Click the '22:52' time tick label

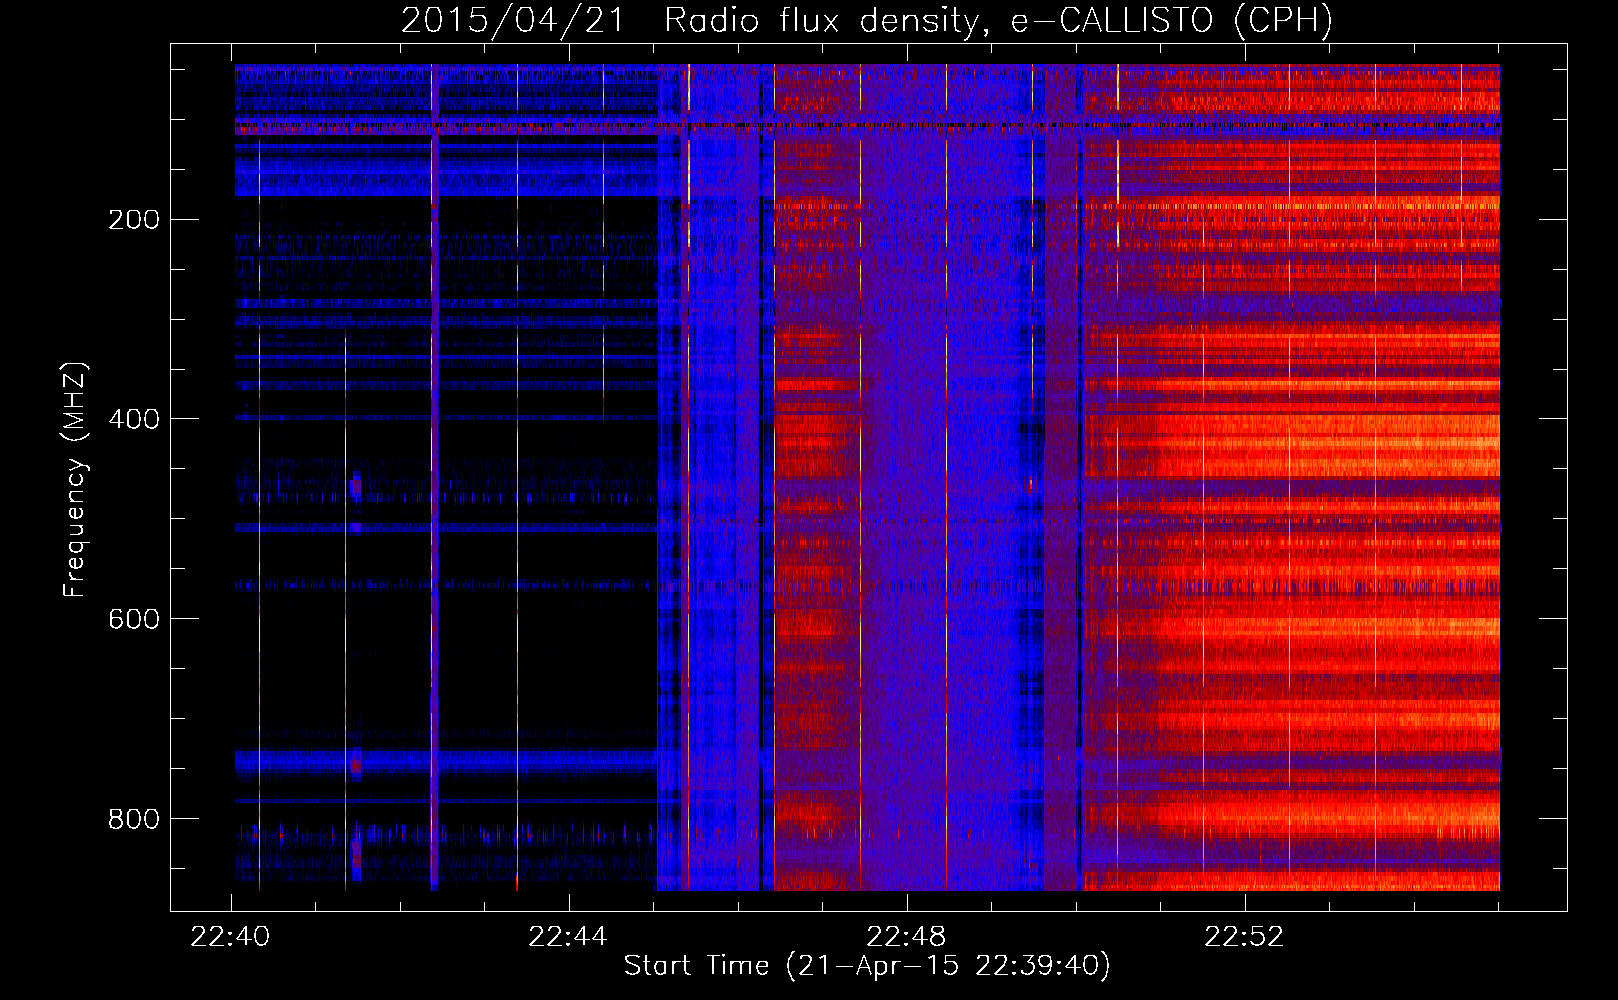(1244, 937)
